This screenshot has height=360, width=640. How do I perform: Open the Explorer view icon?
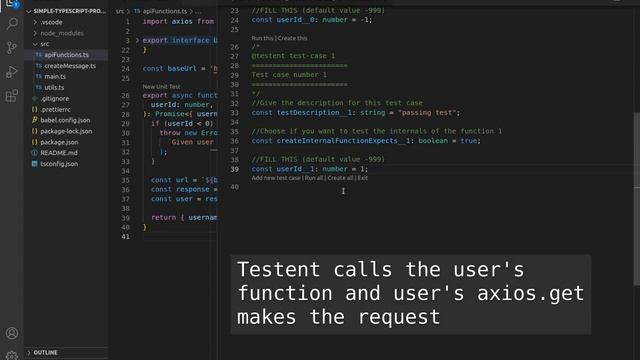click(x=12, y=3)
